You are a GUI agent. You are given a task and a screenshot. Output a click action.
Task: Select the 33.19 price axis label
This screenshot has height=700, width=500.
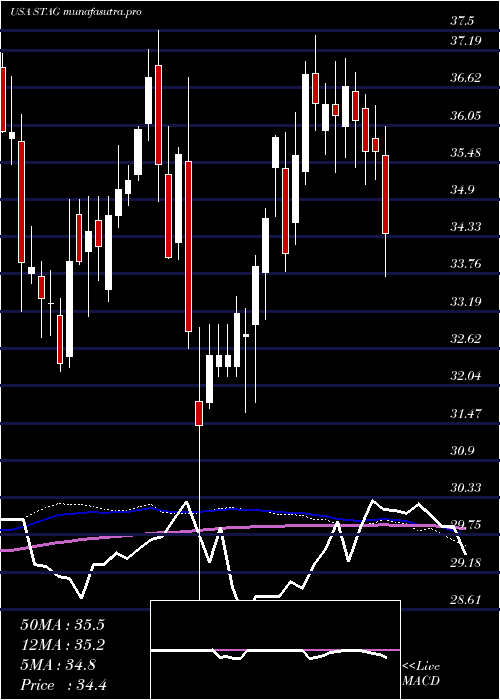pyautogui.click(x=466, y=301)
